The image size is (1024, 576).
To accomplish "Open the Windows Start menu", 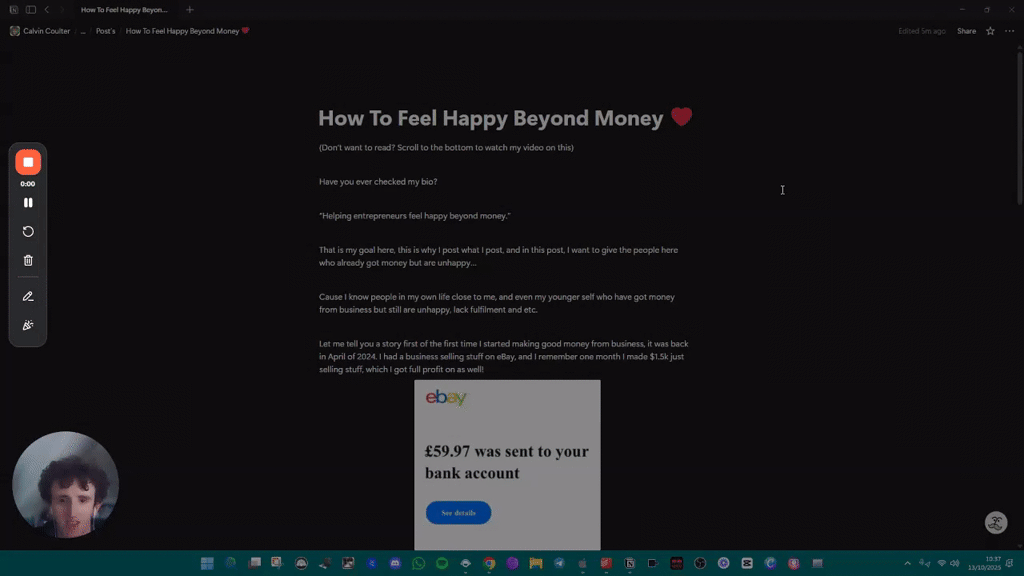I will tap(207, 563).
